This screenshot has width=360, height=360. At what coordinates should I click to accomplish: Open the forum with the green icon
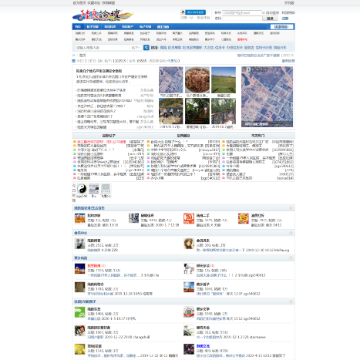point(80,312)
